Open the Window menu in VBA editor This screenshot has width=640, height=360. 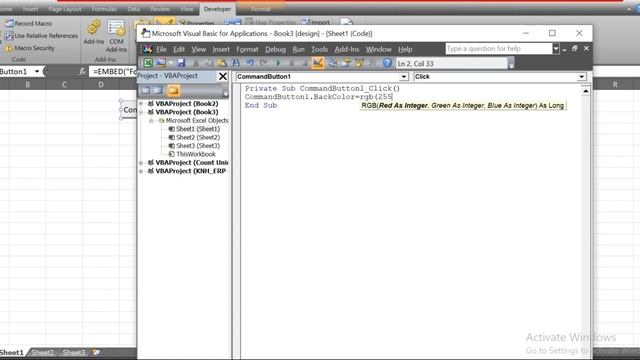pos(378,49)
